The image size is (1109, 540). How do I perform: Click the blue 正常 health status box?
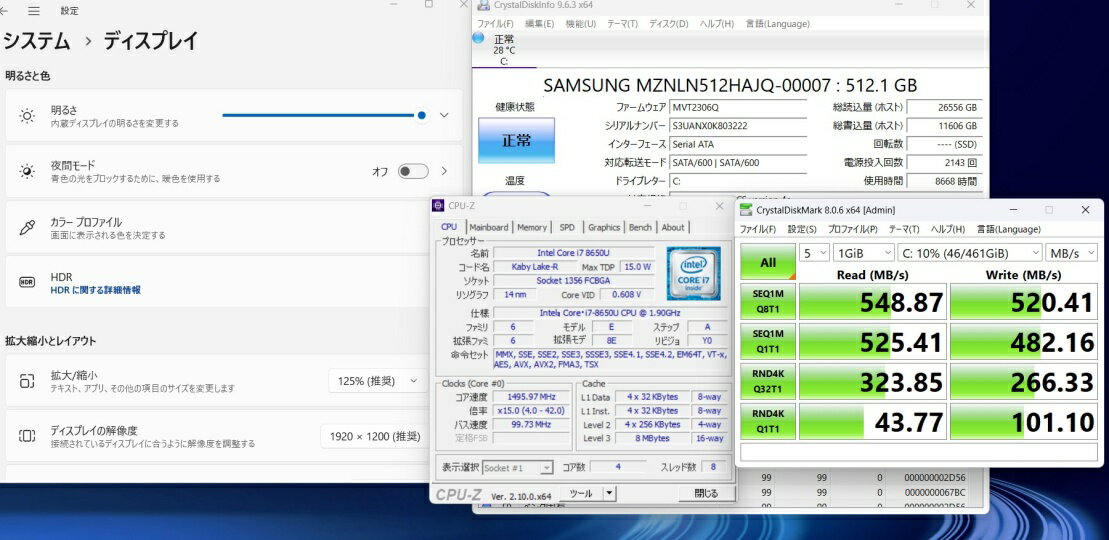[x=515, y=141]
